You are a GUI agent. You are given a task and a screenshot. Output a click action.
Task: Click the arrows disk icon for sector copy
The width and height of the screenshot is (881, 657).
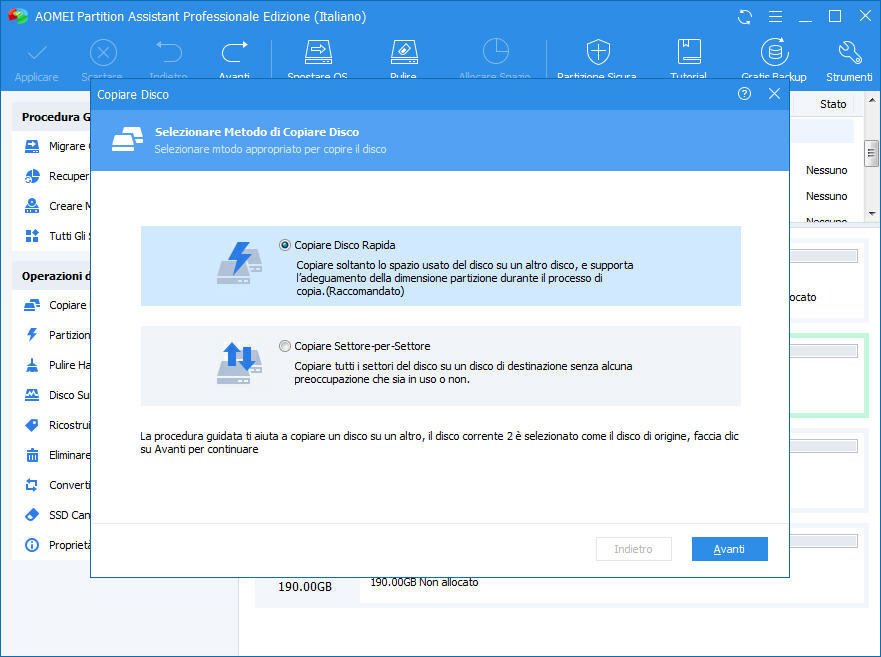[x=239, y=363]
